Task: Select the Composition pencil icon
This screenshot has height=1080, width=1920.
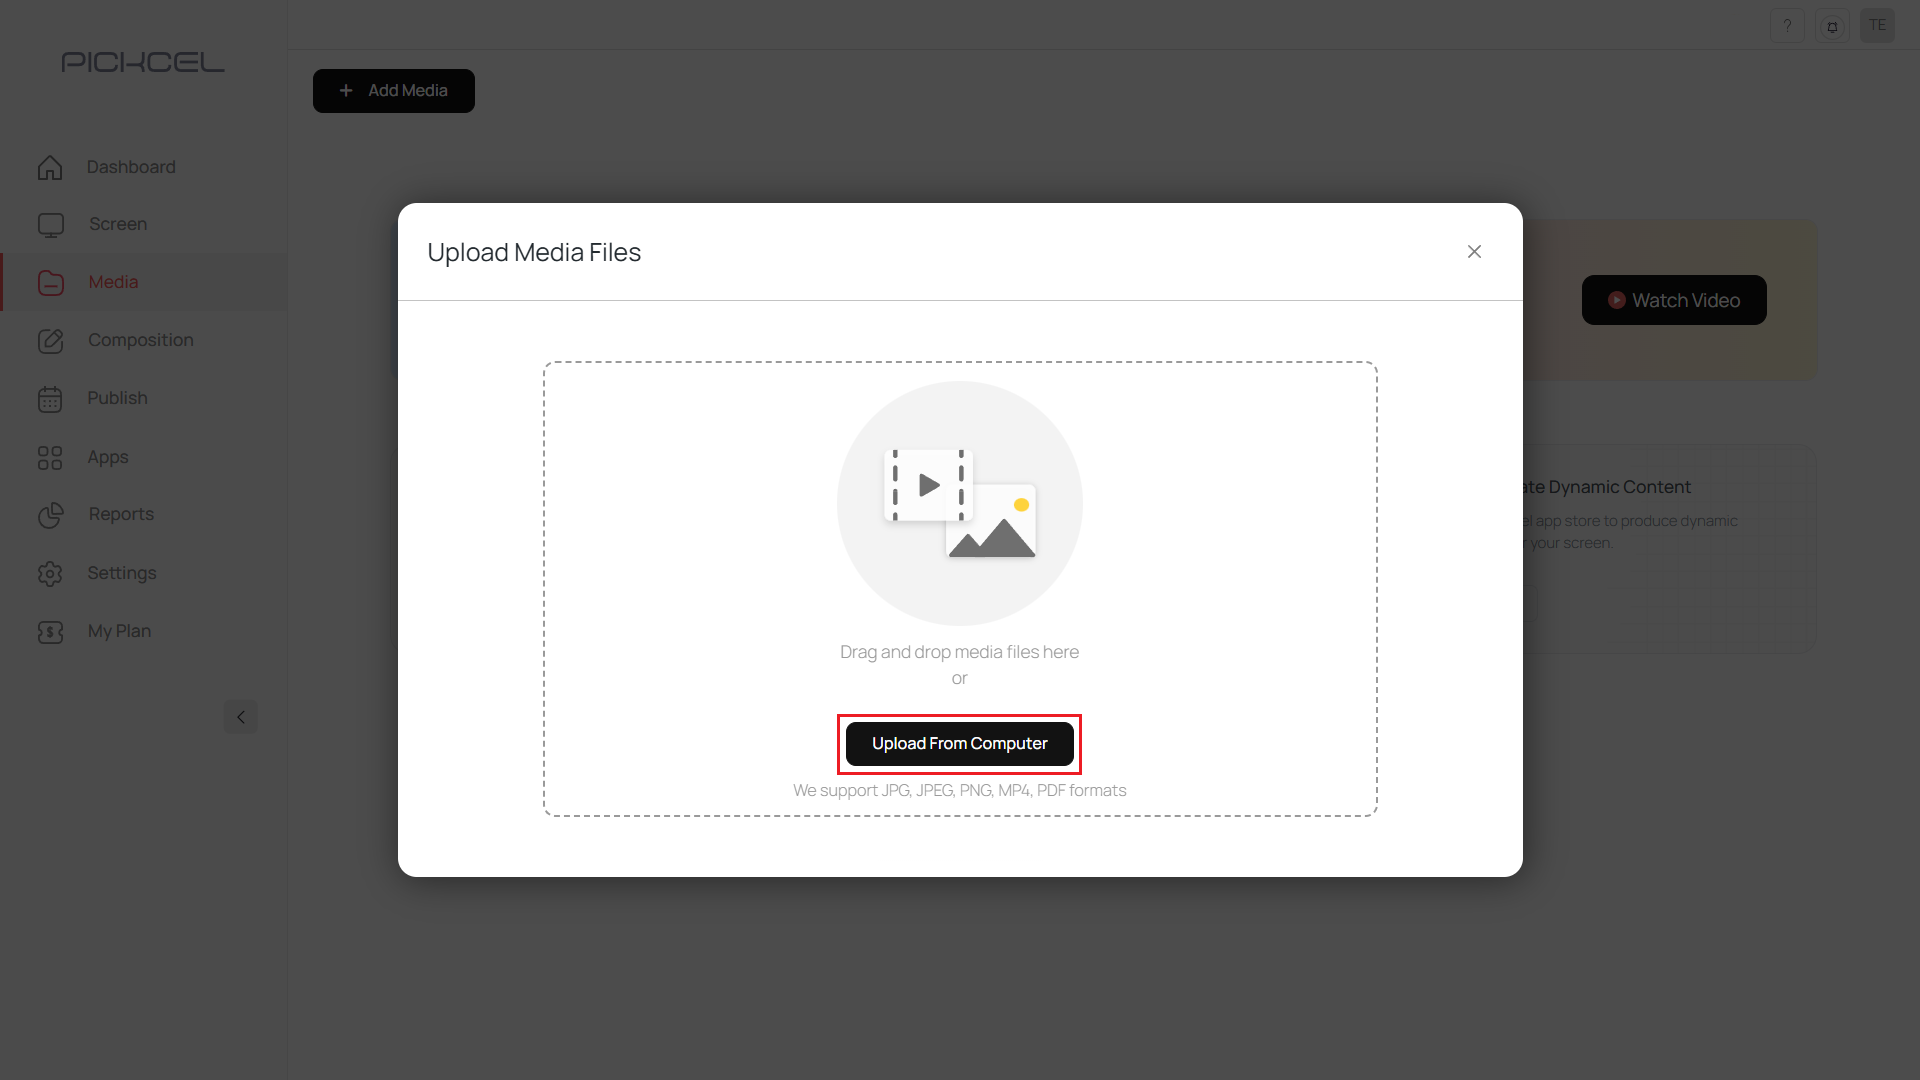Action: [x=50, y=340]
